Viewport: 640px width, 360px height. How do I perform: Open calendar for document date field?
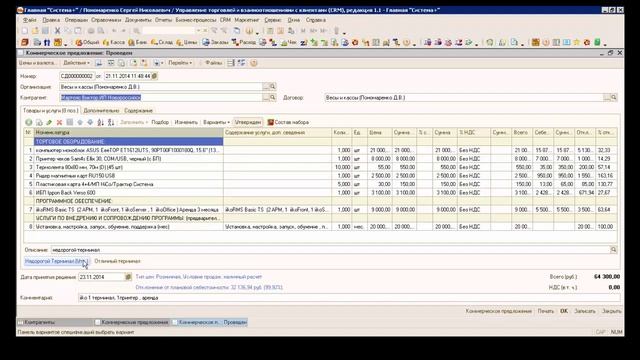[155, 76]
